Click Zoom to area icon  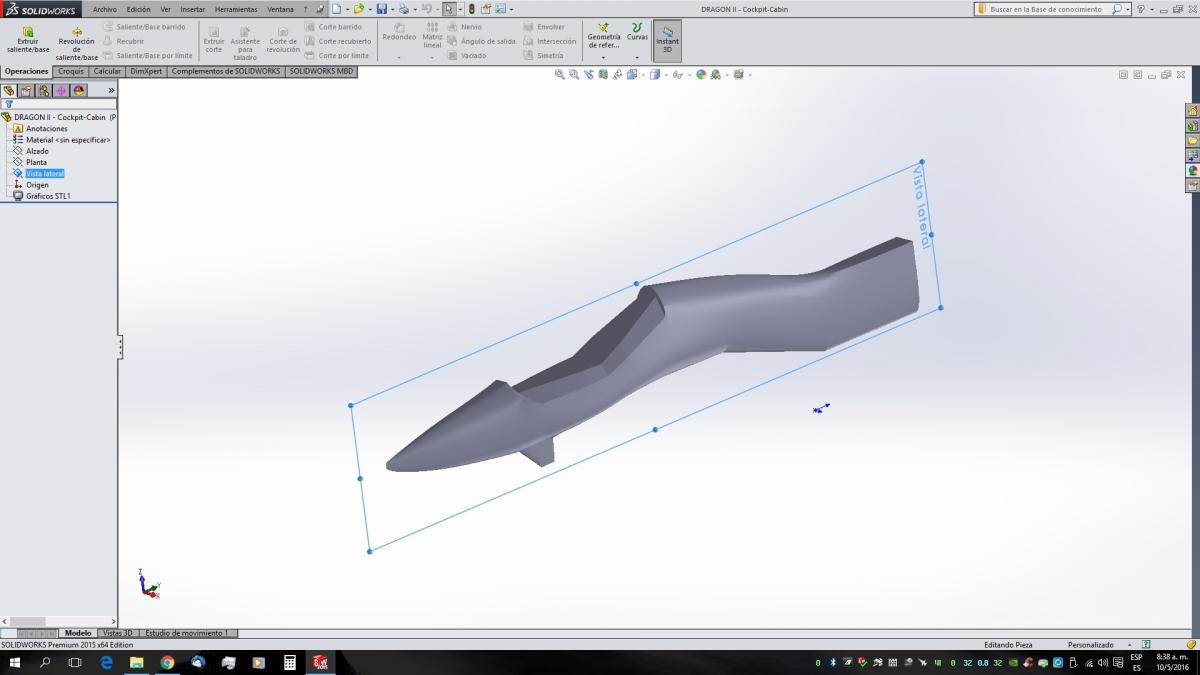(x=574, y=74)
